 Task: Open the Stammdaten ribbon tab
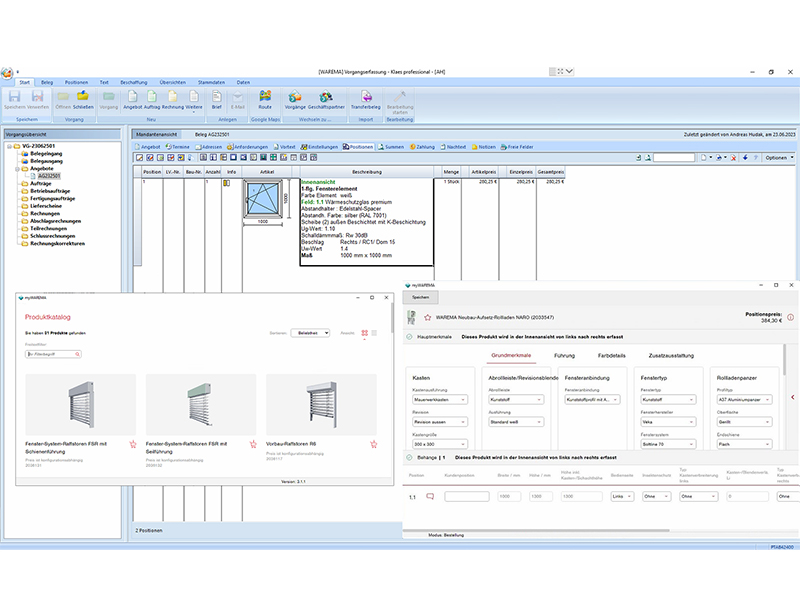211,82
